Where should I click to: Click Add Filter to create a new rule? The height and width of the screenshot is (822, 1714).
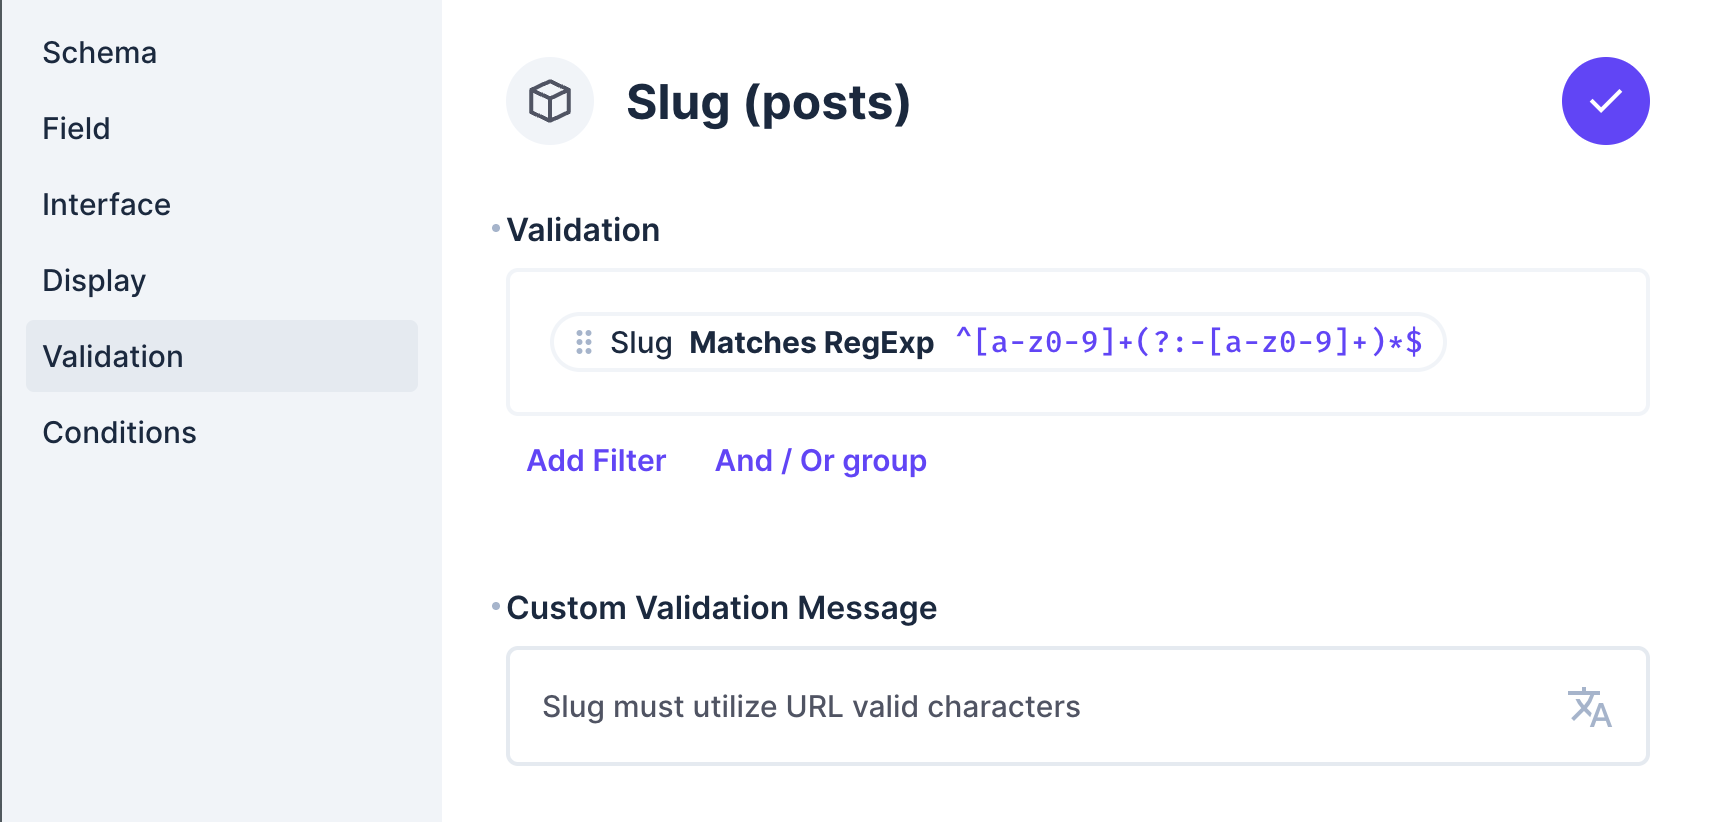coord(596,460)
